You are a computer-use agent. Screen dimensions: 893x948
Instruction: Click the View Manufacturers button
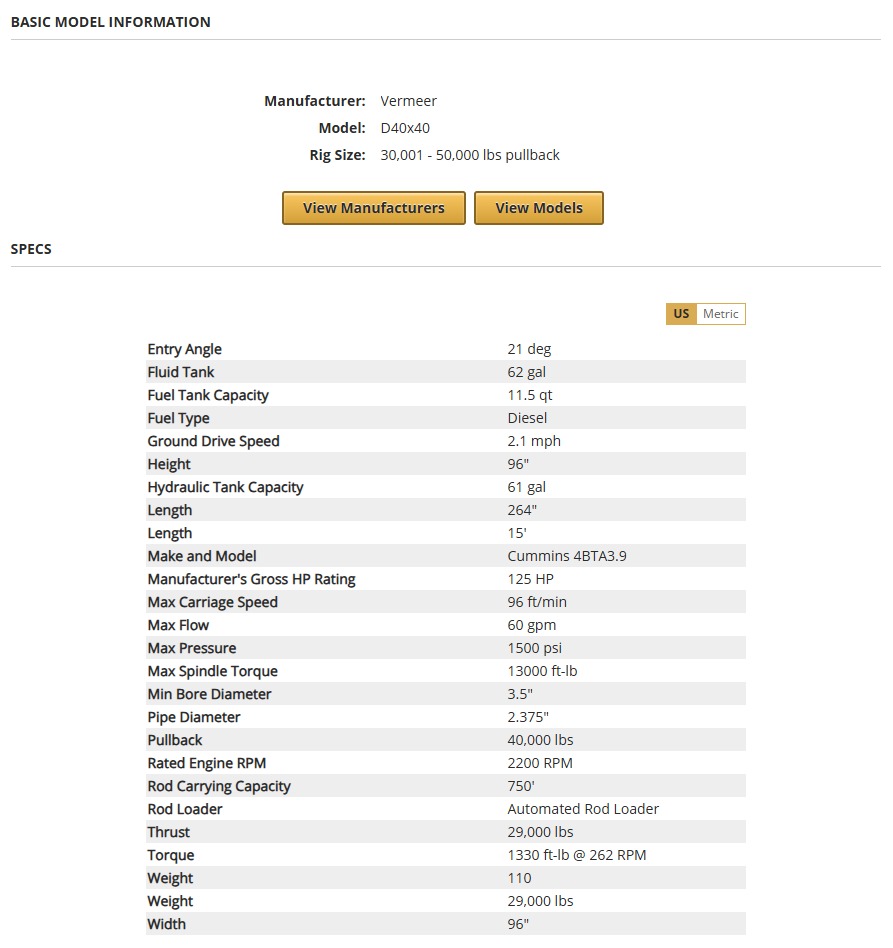point(373,208)
